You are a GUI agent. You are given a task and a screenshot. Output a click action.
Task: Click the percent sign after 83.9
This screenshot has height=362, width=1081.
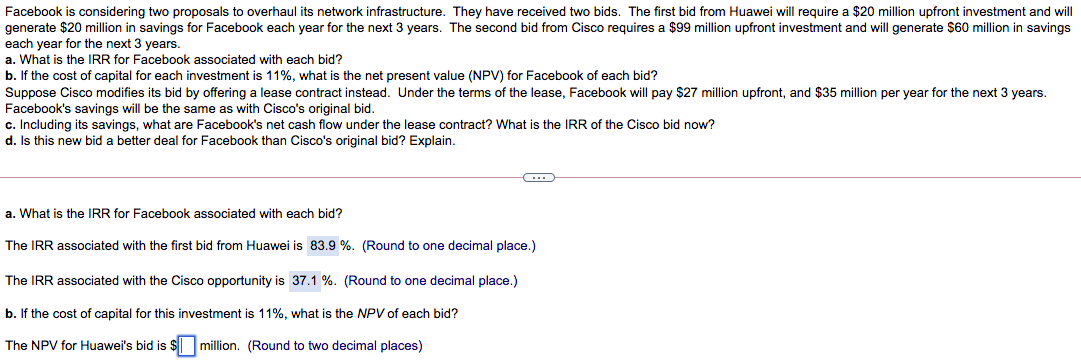[x=347, y=247]
